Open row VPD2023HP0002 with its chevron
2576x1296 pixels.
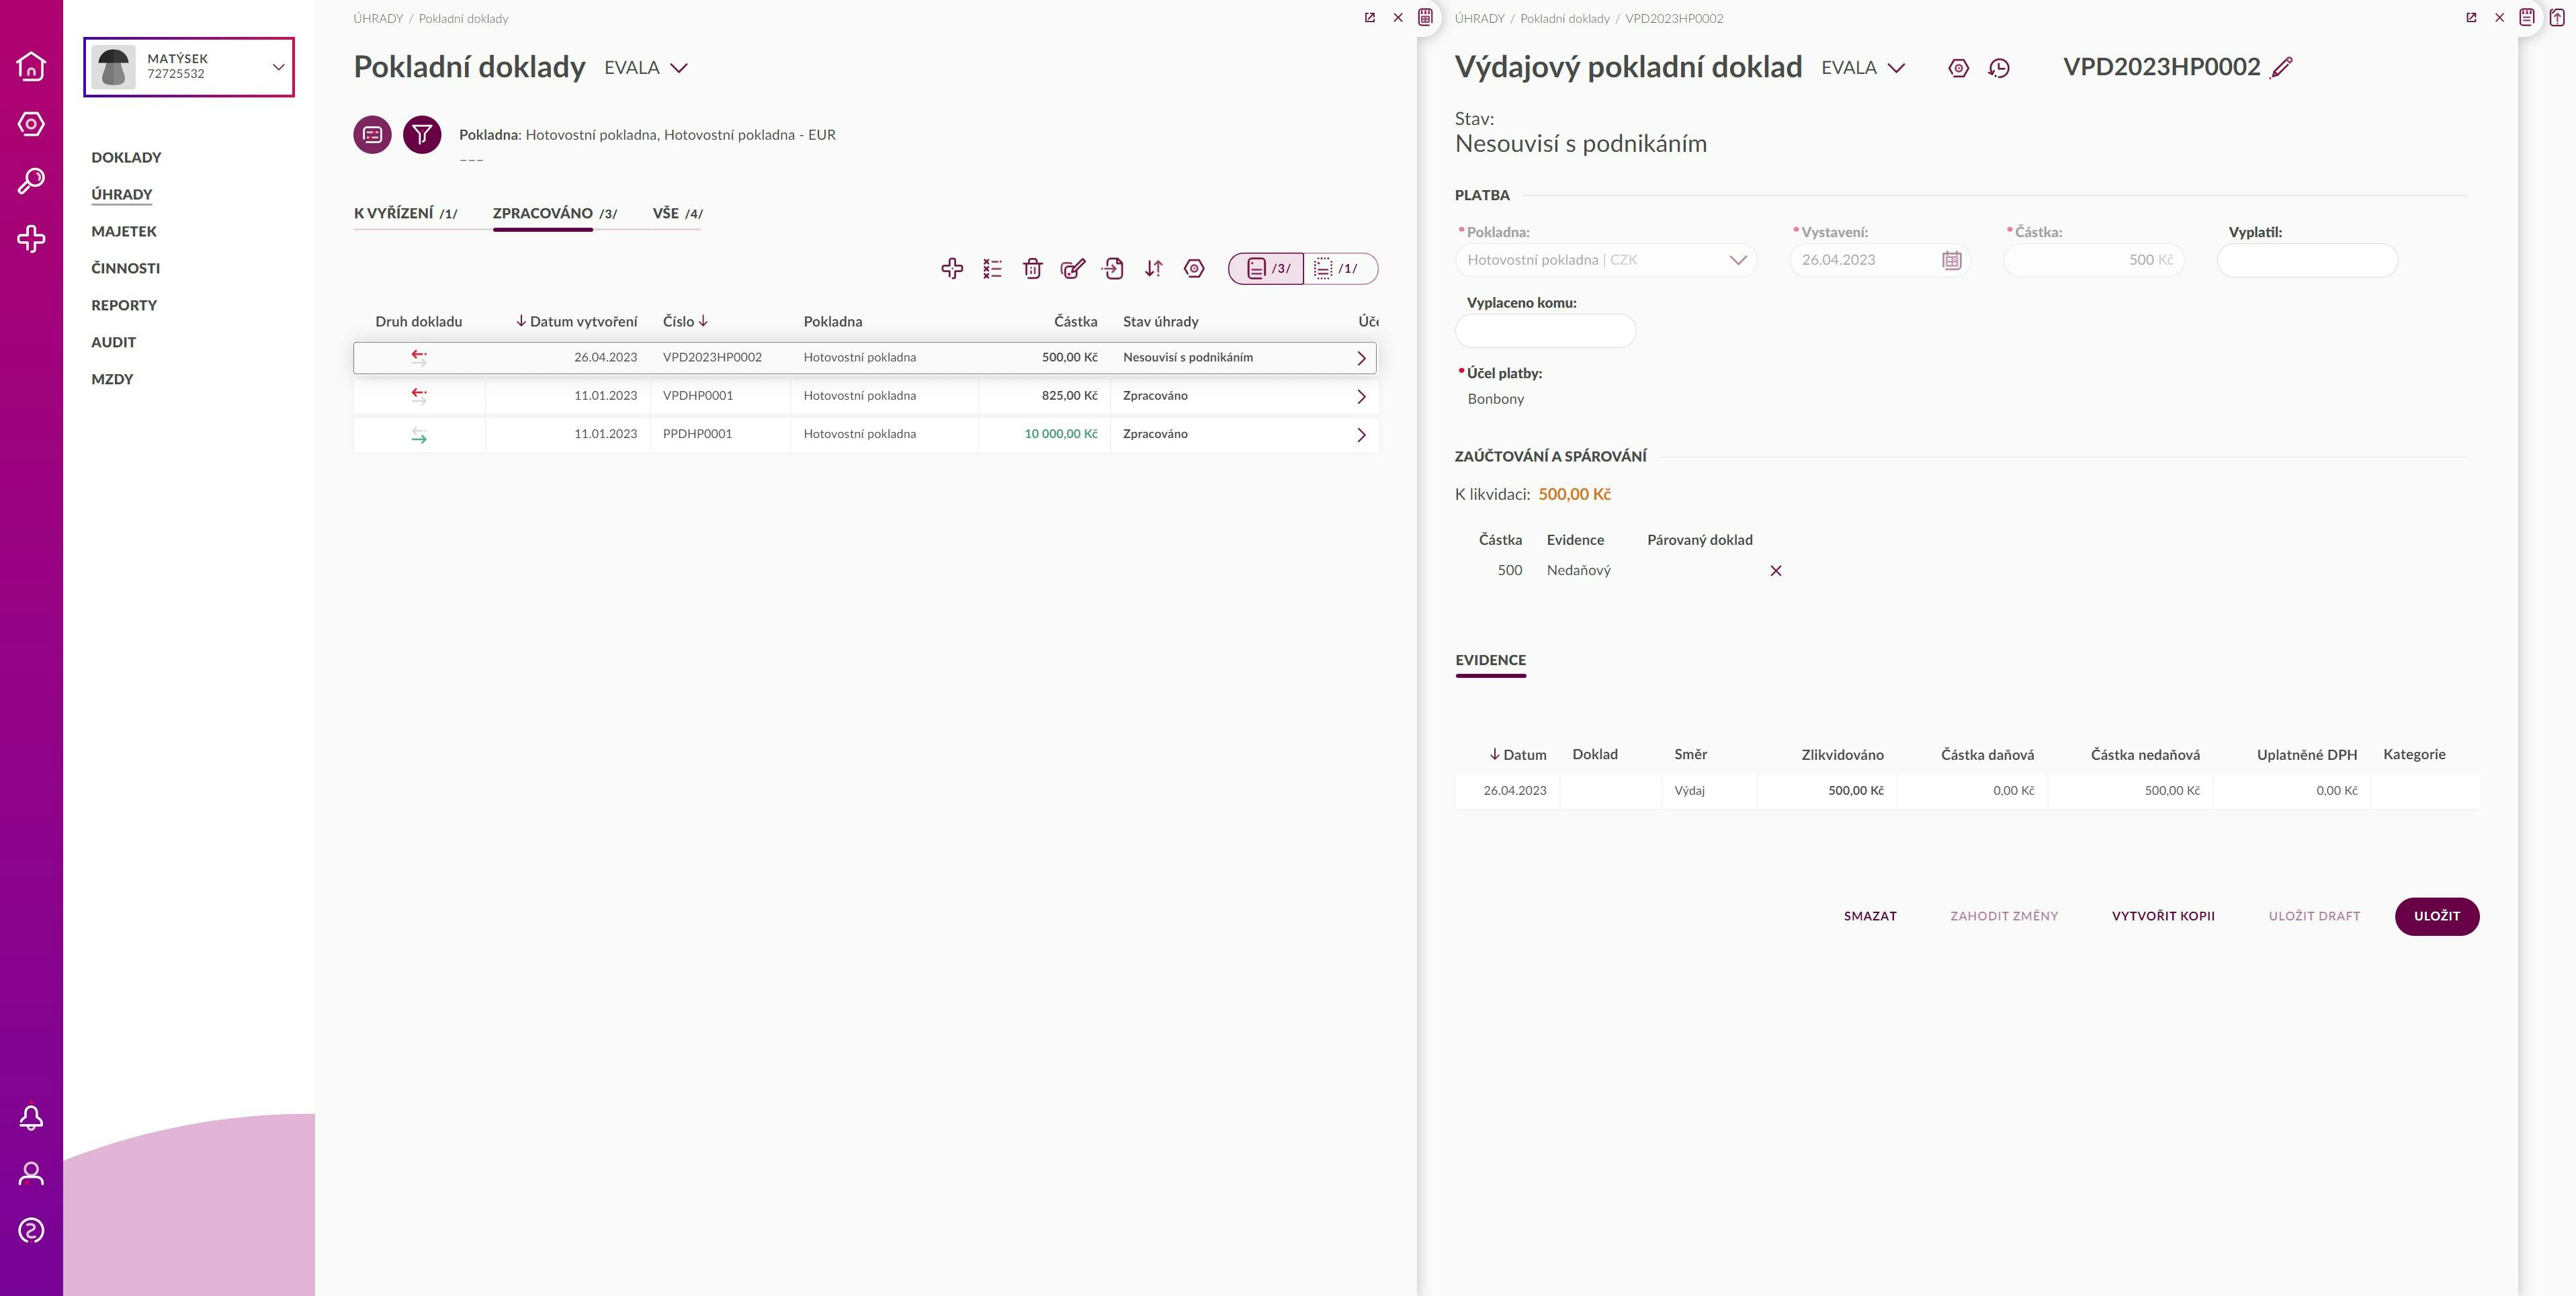pyautogui.click(x=1361, y=358)
